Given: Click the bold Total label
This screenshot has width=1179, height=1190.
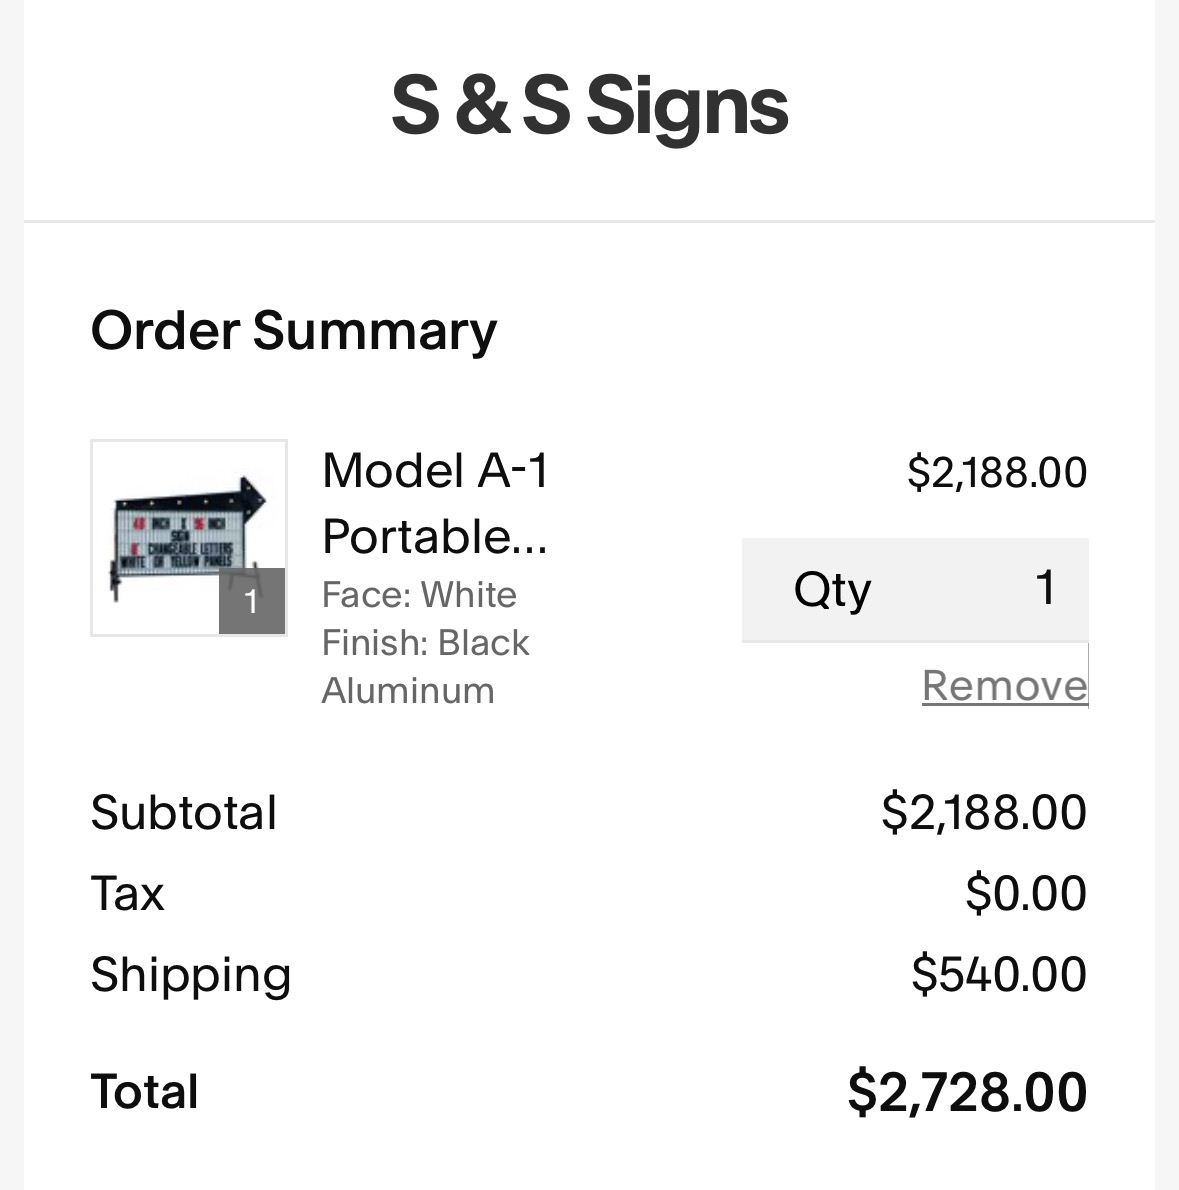Looking at the screenshot, I should click(145, 1091).
